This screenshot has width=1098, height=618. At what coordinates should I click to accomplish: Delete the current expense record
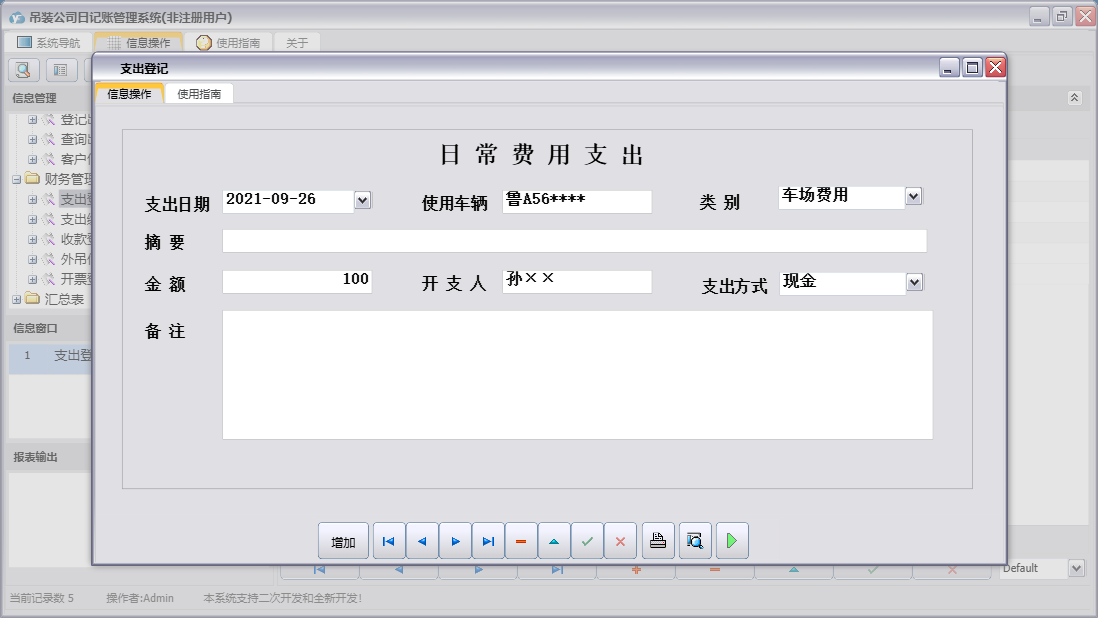click(x=521, y=540)
